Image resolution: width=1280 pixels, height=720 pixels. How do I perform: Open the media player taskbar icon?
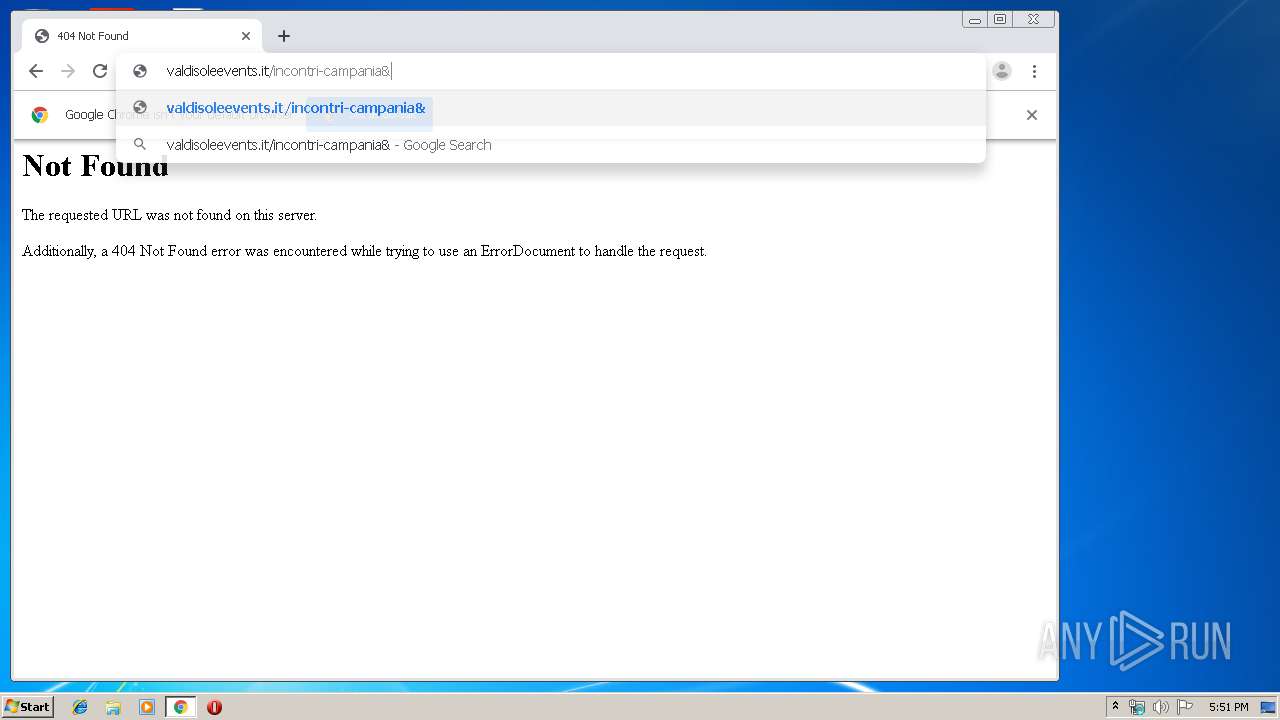click(147, 707)
